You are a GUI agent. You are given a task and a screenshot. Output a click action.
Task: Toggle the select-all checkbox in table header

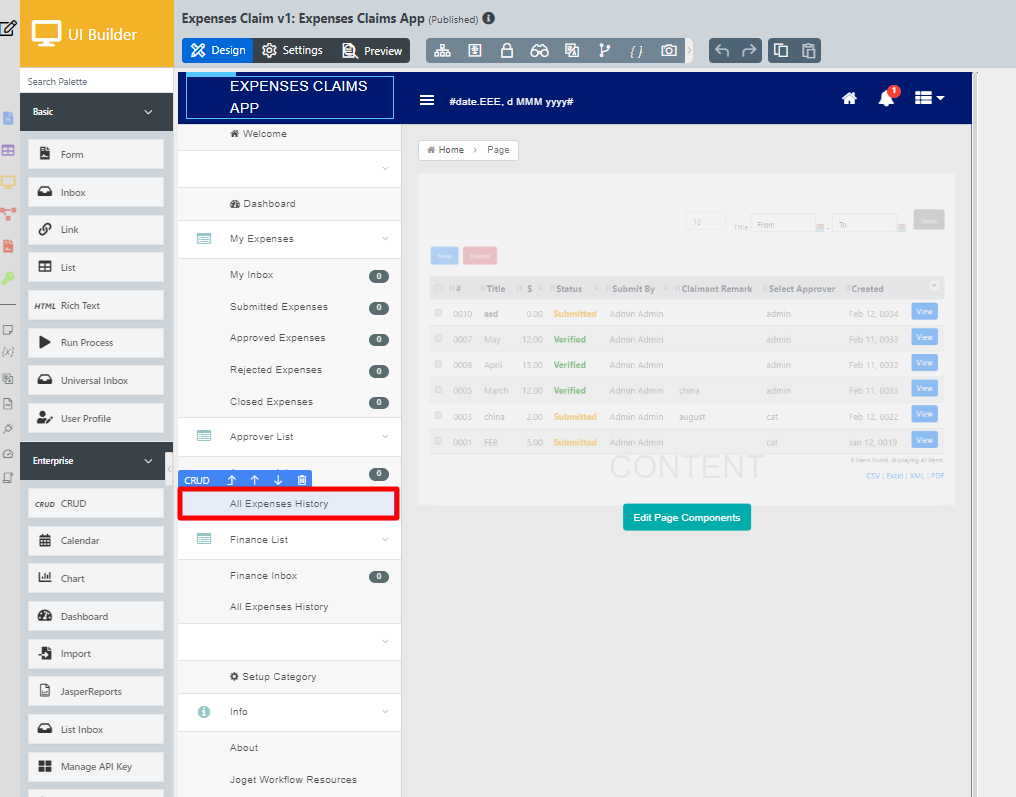[x=438, y=289]
